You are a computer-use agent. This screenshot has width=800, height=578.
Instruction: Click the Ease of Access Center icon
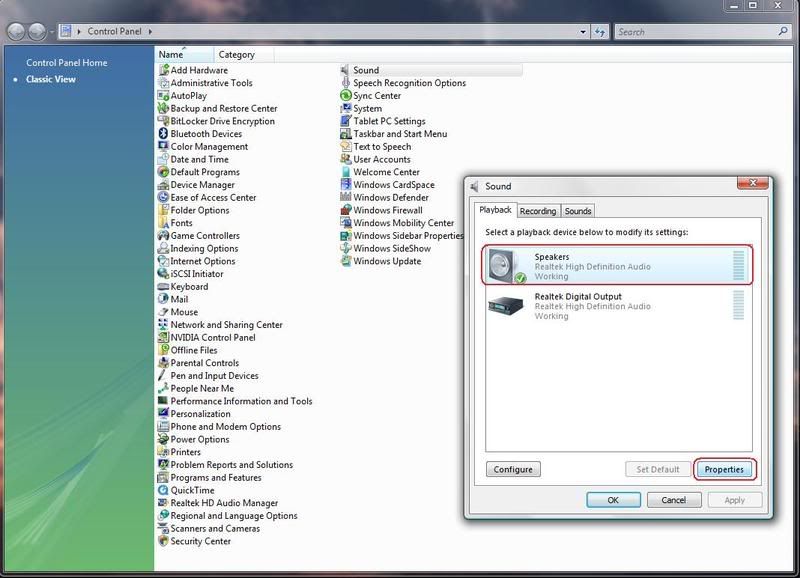coord(163,197)
